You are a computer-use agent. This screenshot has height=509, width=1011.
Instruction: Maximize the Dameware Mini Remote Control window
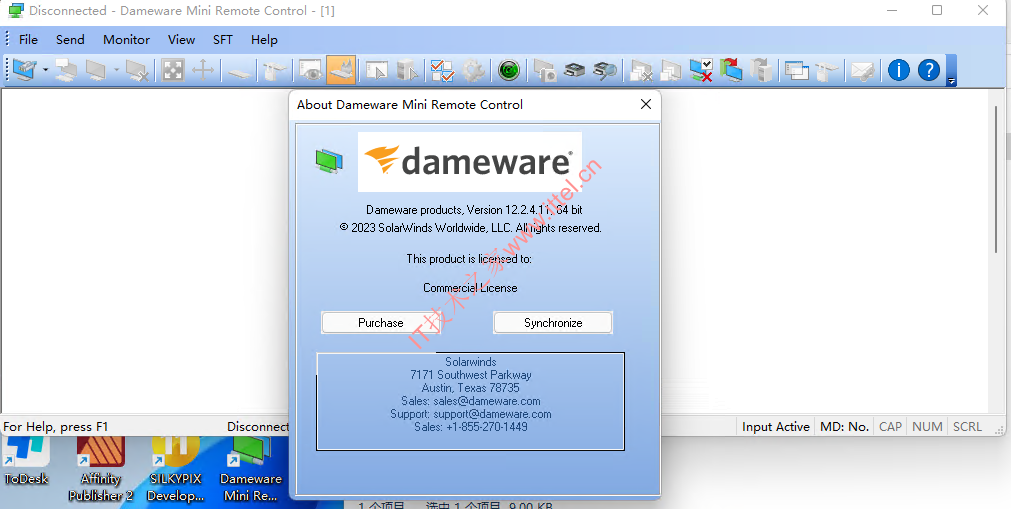coord(937,10)
